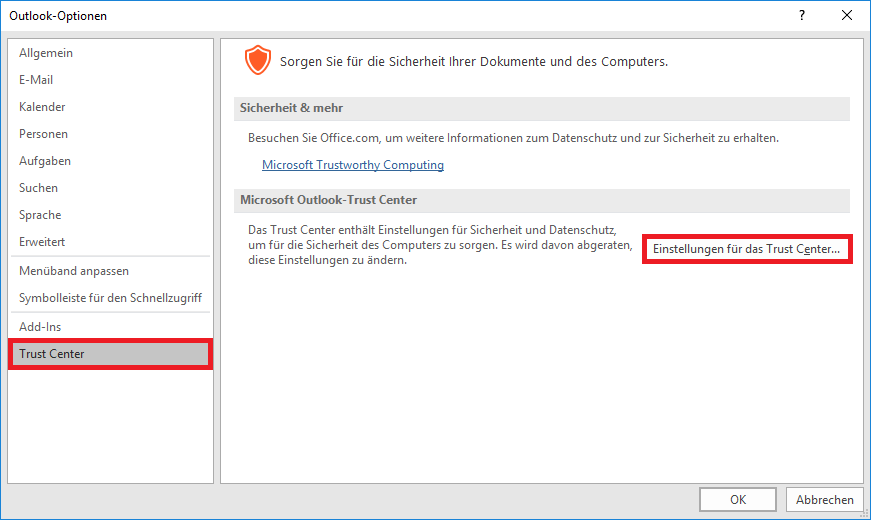Open the help question mark button
This screenshot has height=520, width=871.
click(x=801, y=15)
